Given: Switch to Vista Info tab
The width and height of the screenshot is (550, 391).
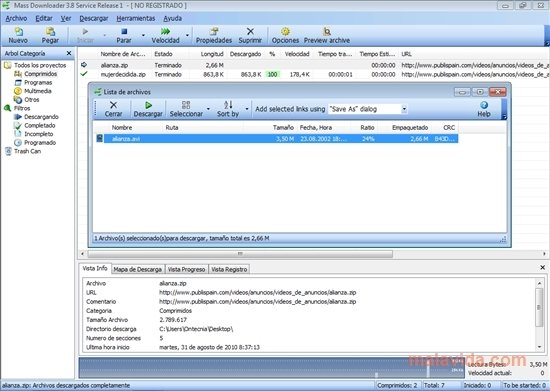Looking at the screenshot, I should [x=95, y=268].
